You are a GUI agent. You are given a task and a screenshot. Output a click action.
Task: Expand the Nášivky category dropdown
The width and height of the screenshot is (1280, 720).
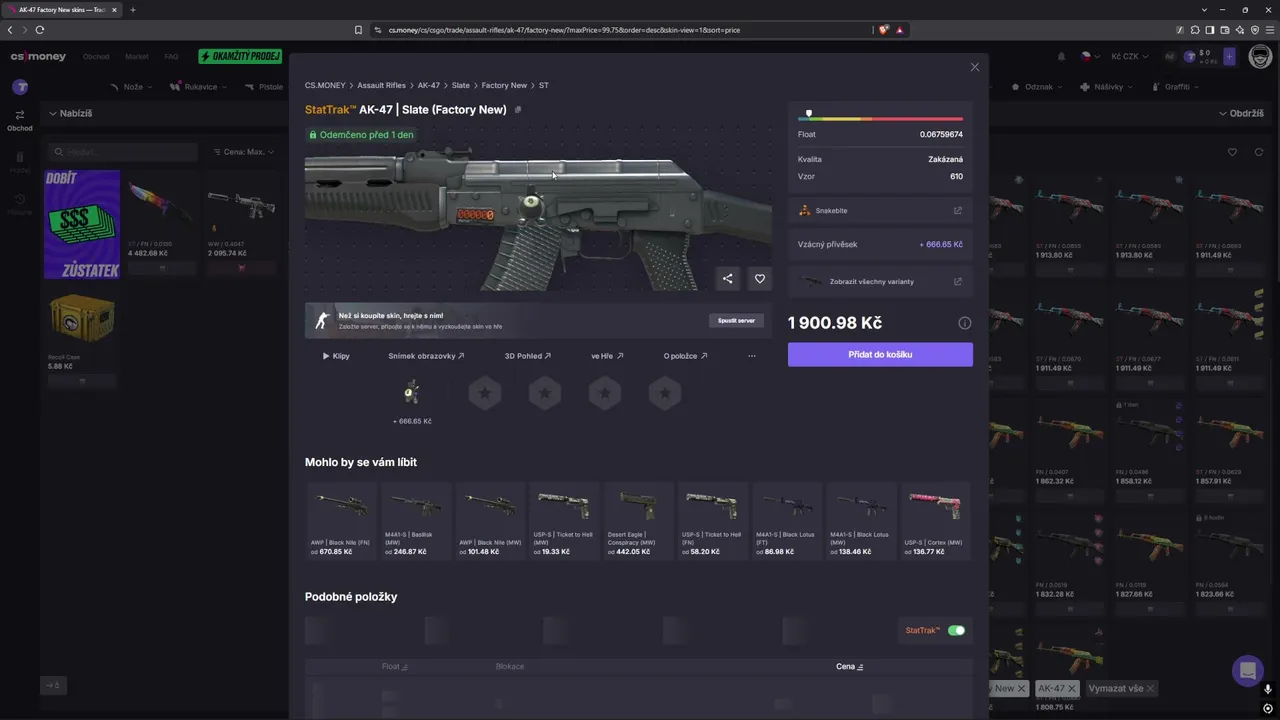coord(1108,87)
